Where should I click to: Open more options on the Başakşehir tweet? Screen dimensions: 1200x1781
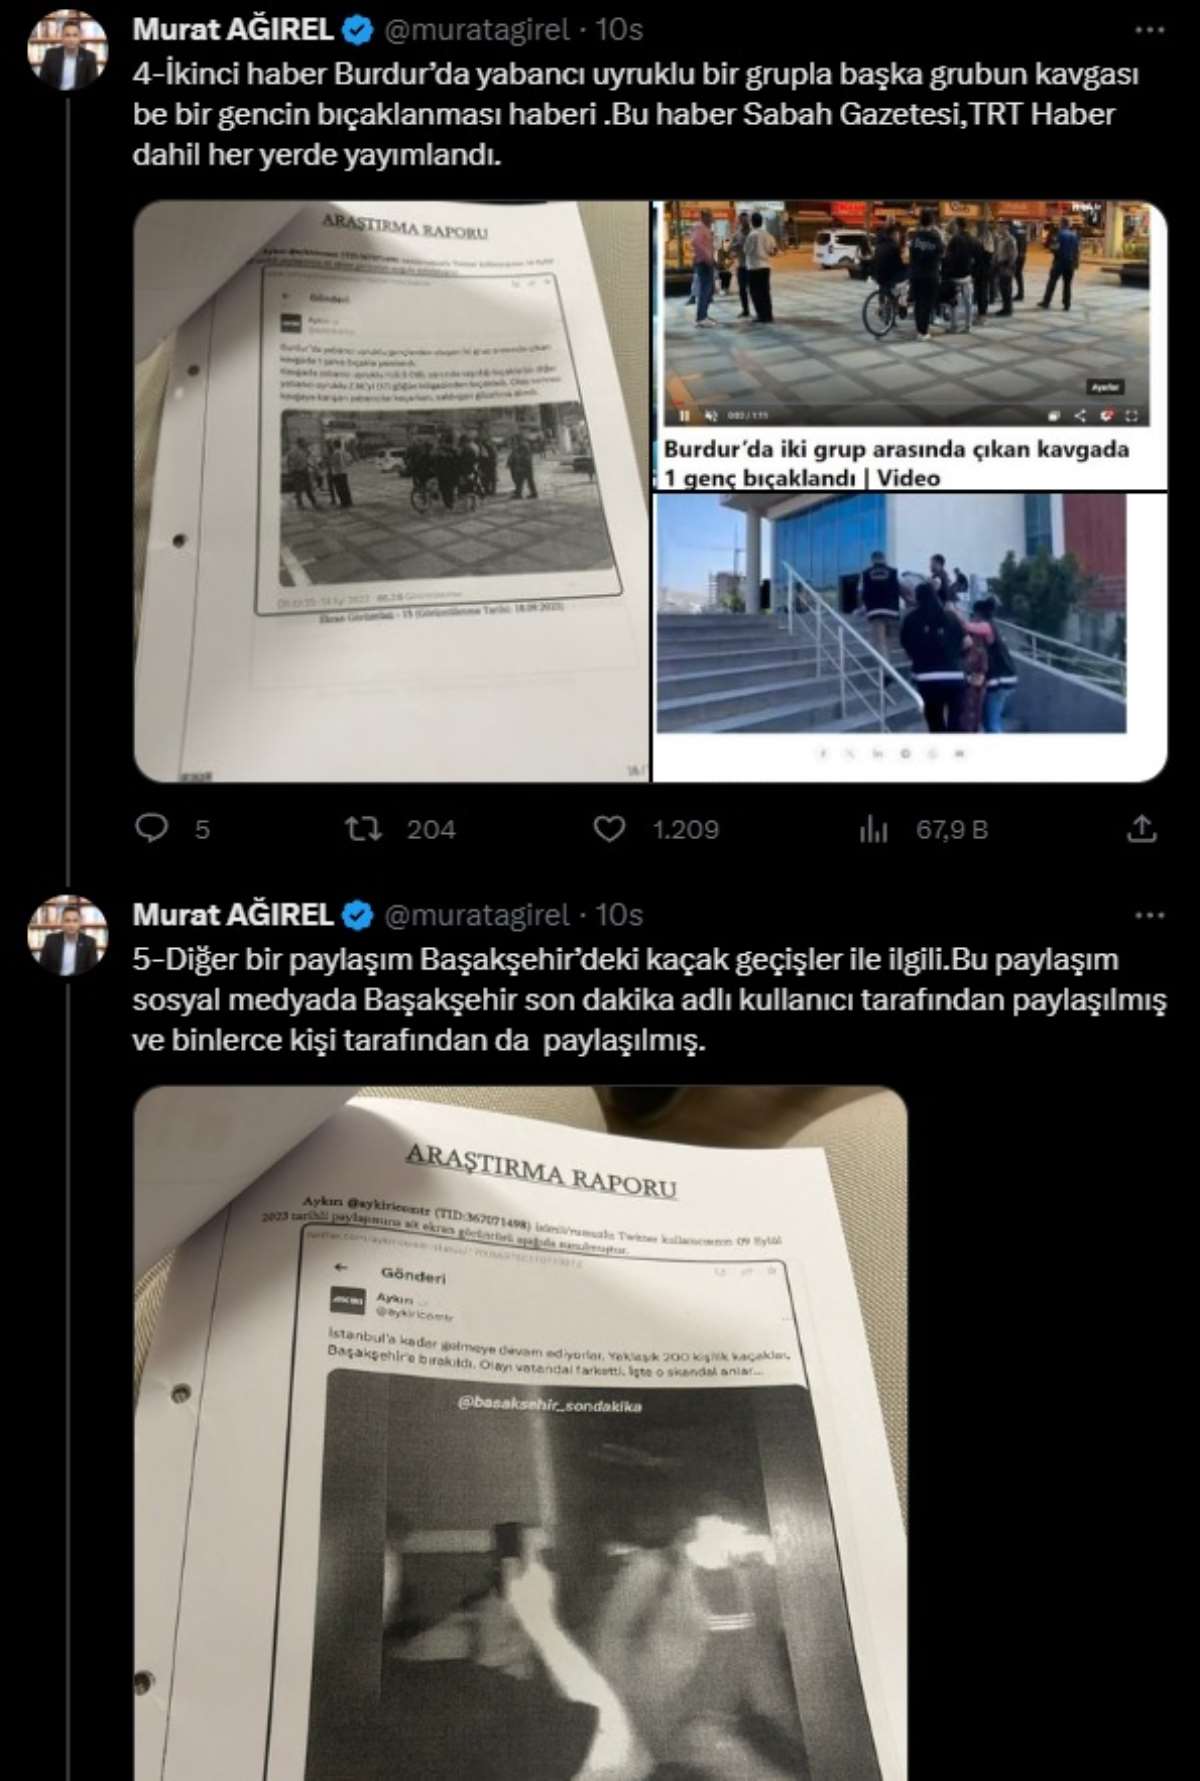tap(1150, 915)
